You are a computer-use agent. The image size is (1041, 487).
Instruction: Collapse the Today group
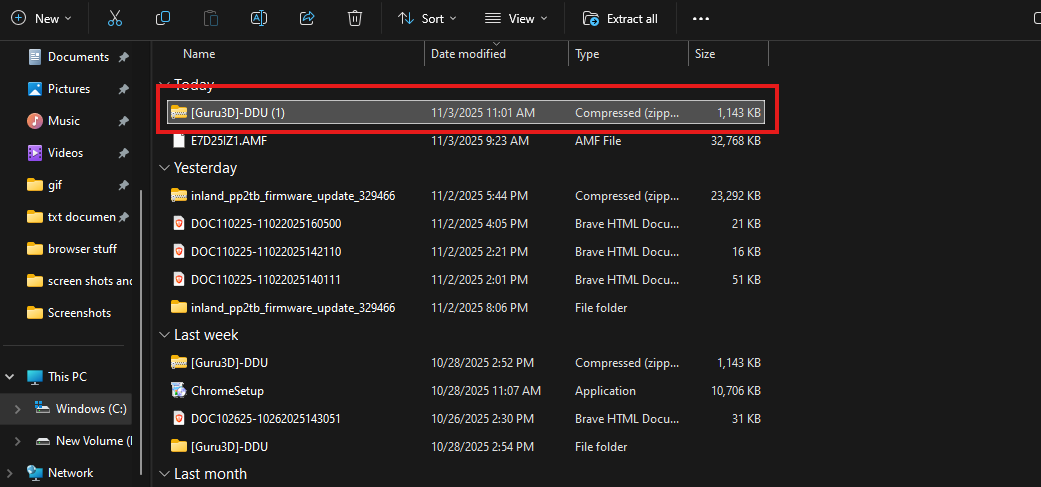pyautogui.click(x=164, y=85)
